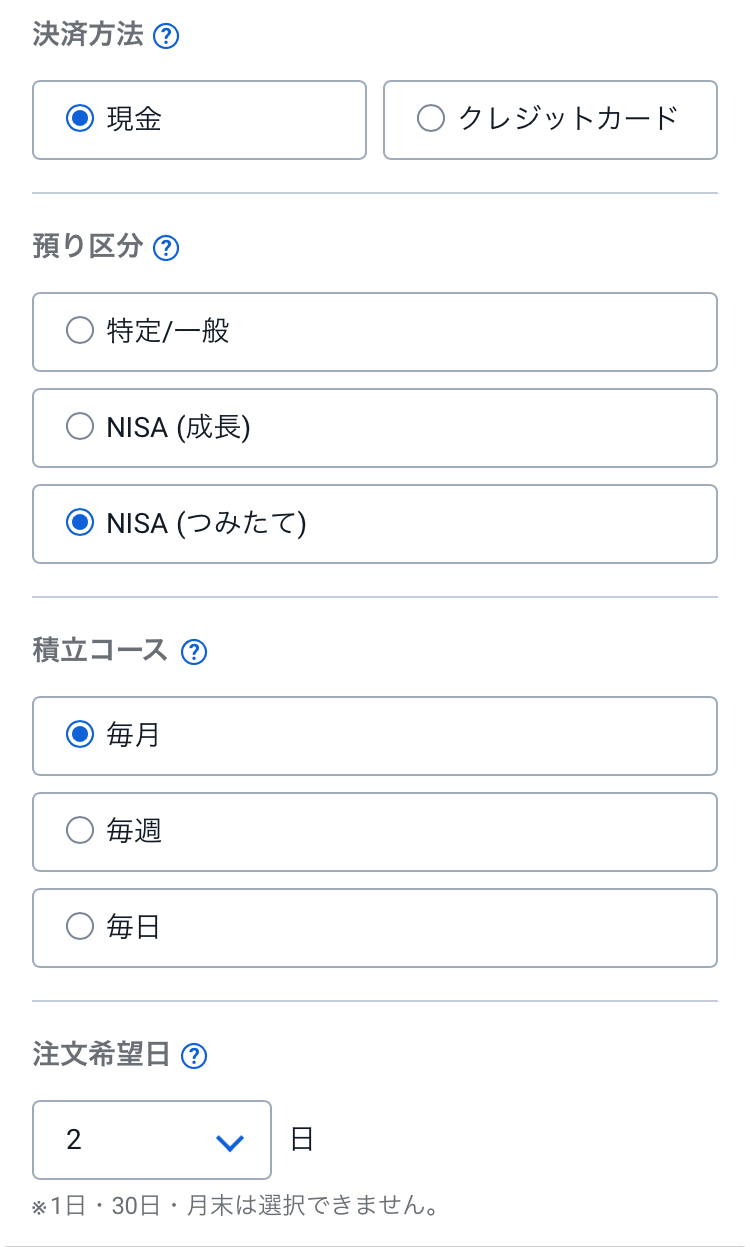Switch accumulation course to 毎週
This screenshot has width=750, height=1247.
click(374, 832)
